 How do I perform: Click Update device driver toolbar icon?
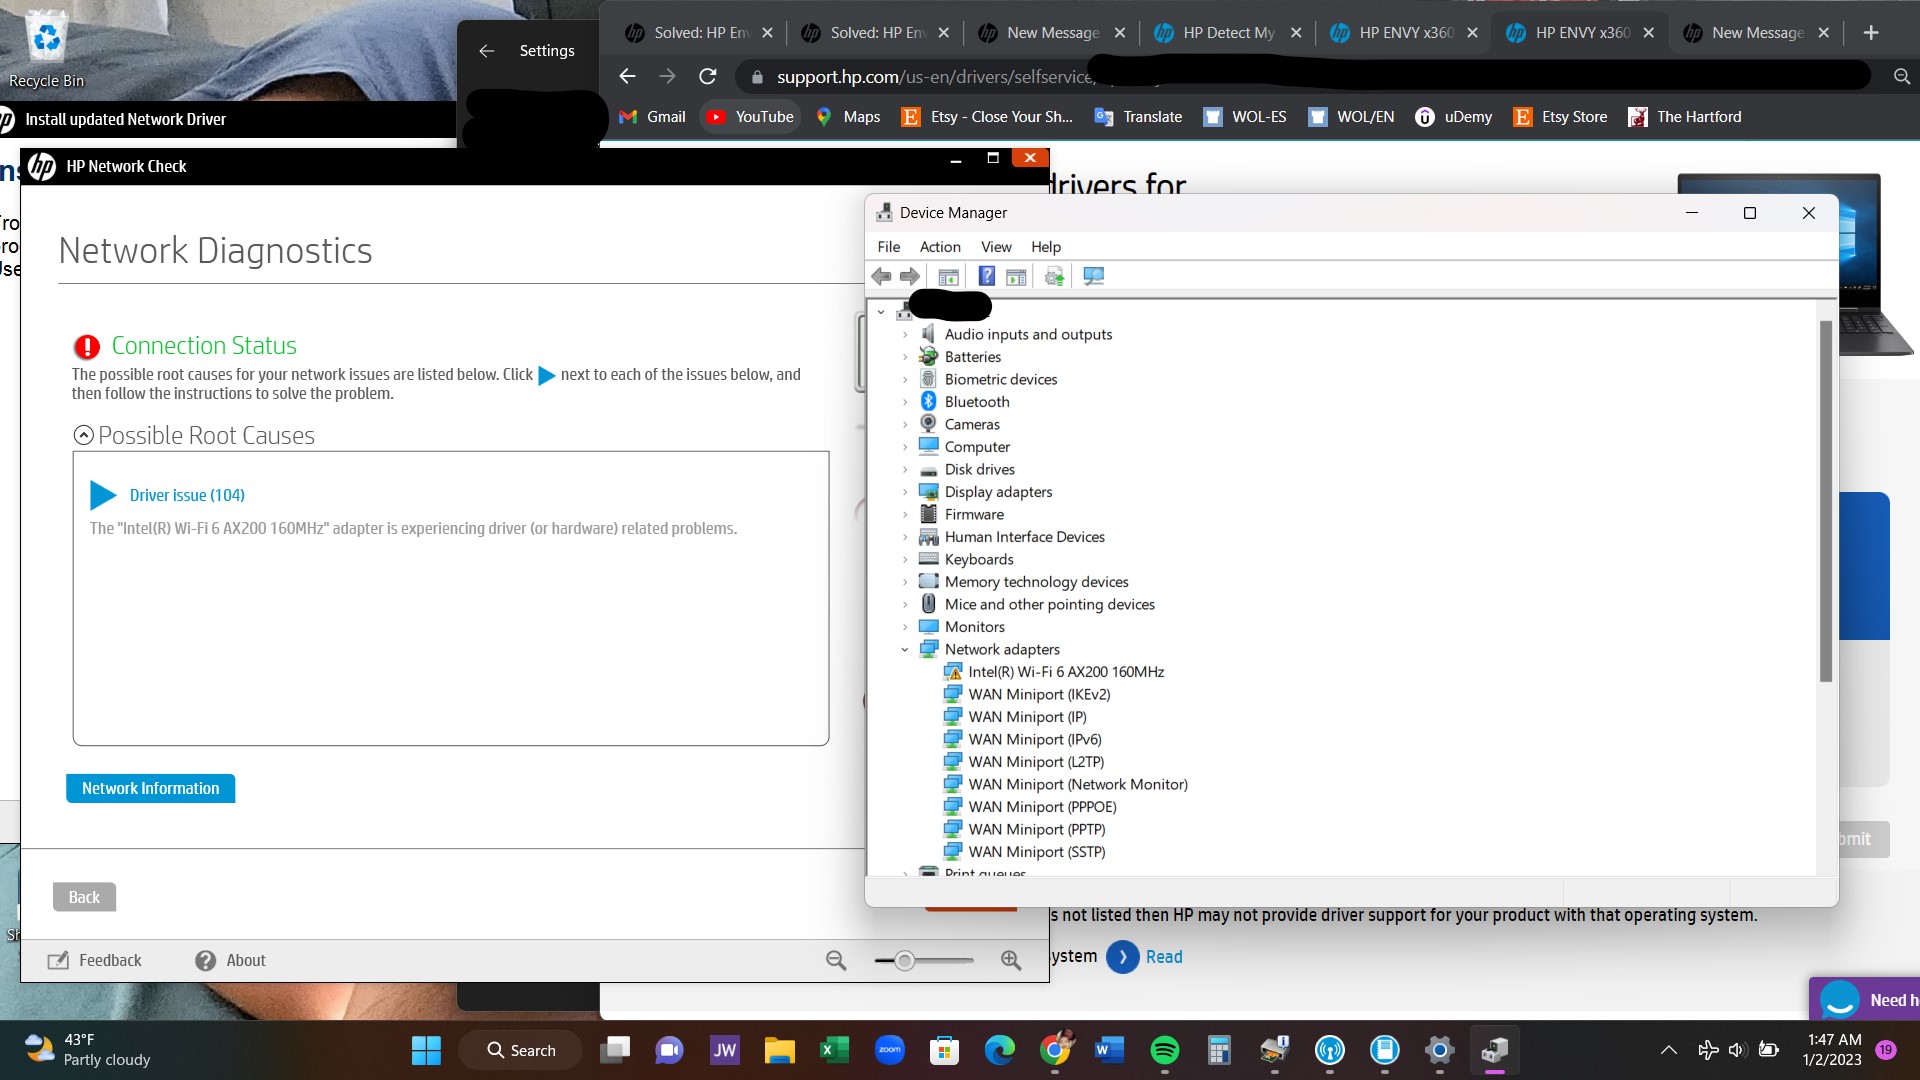pyautogui.click(x=1054, y=277)
